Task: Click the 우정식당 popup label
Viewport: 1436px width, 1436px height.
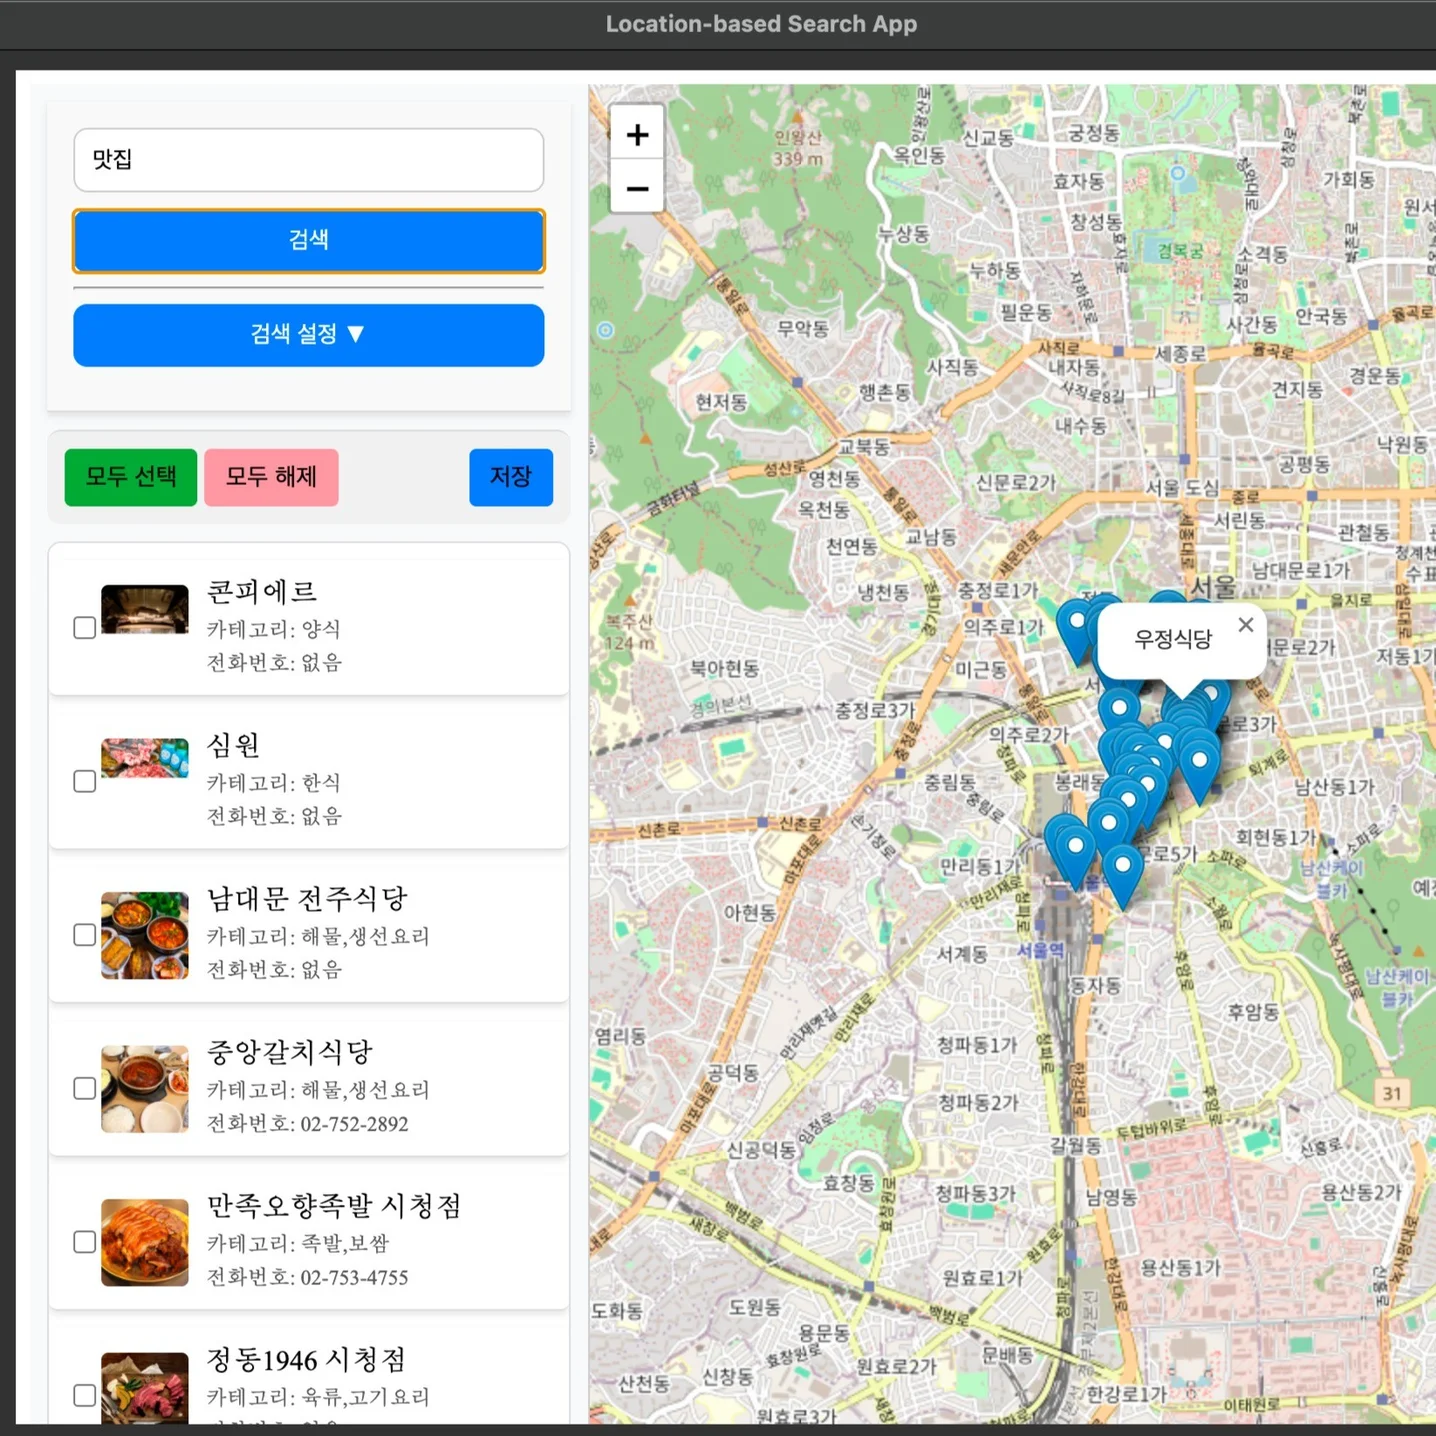Action: pyautogui.click(x=1173, y=639)
